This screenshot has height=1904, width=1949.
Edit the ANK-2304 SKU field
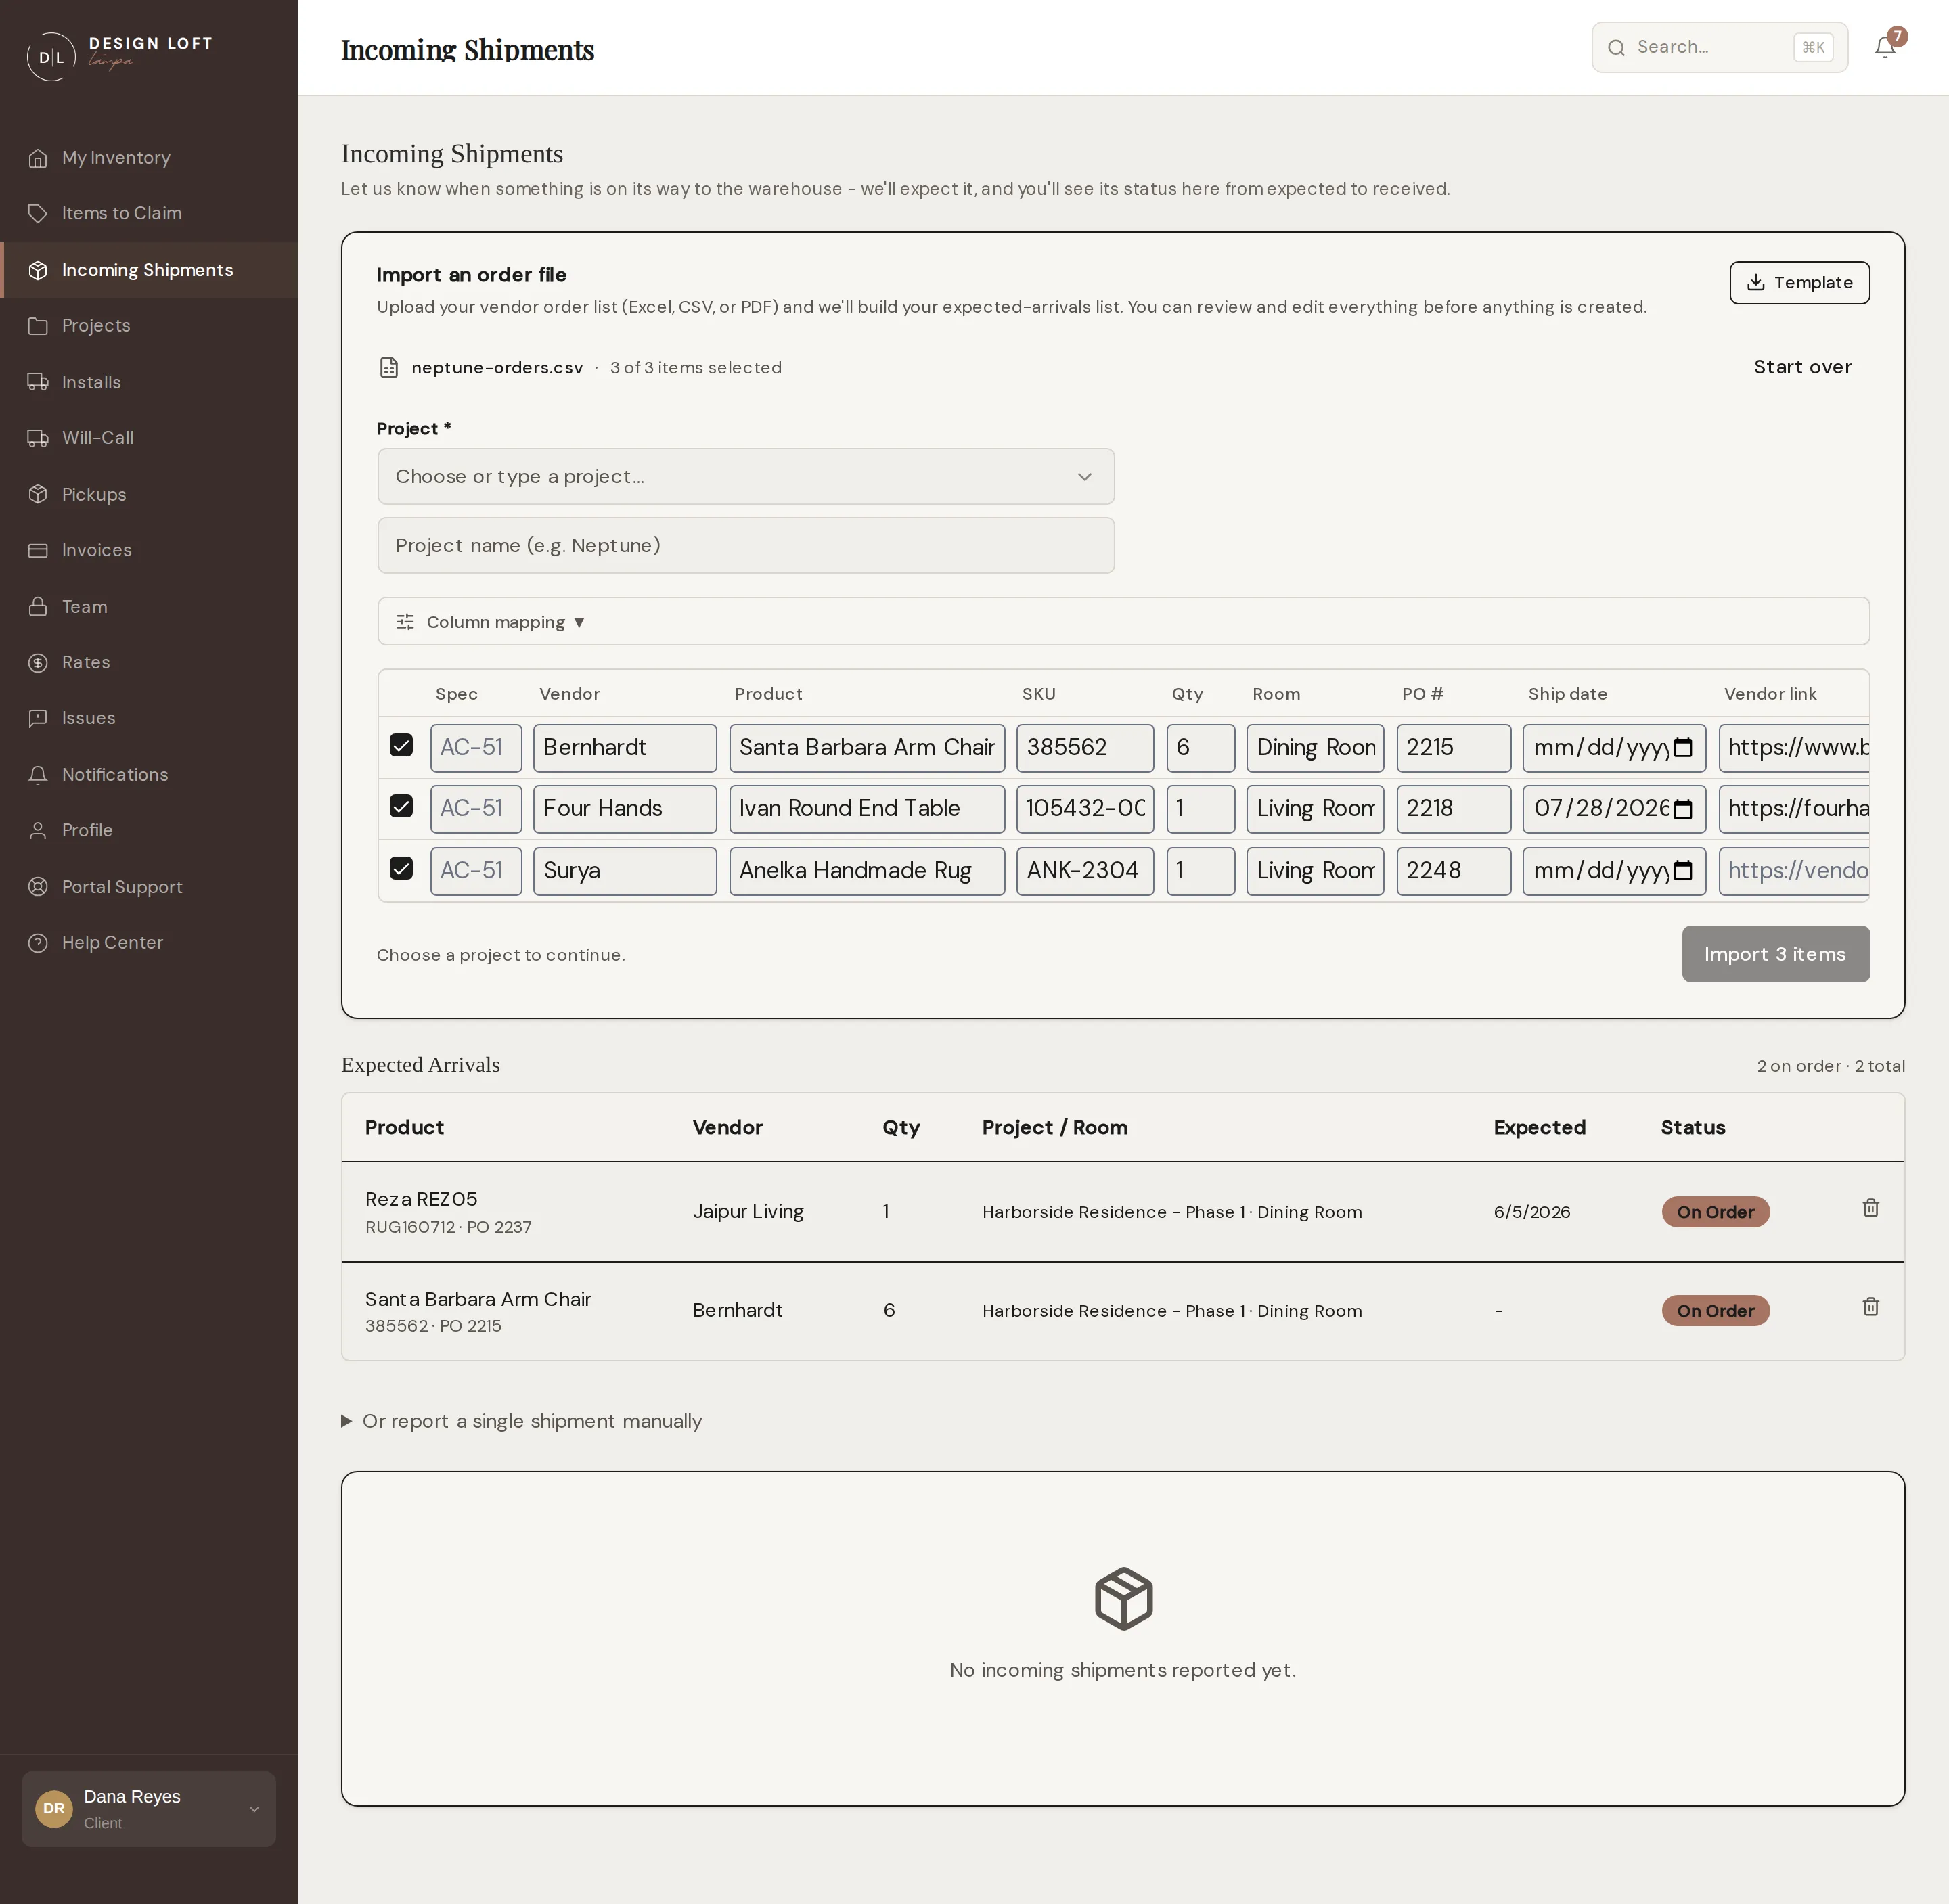click(x=1085, y=870)
